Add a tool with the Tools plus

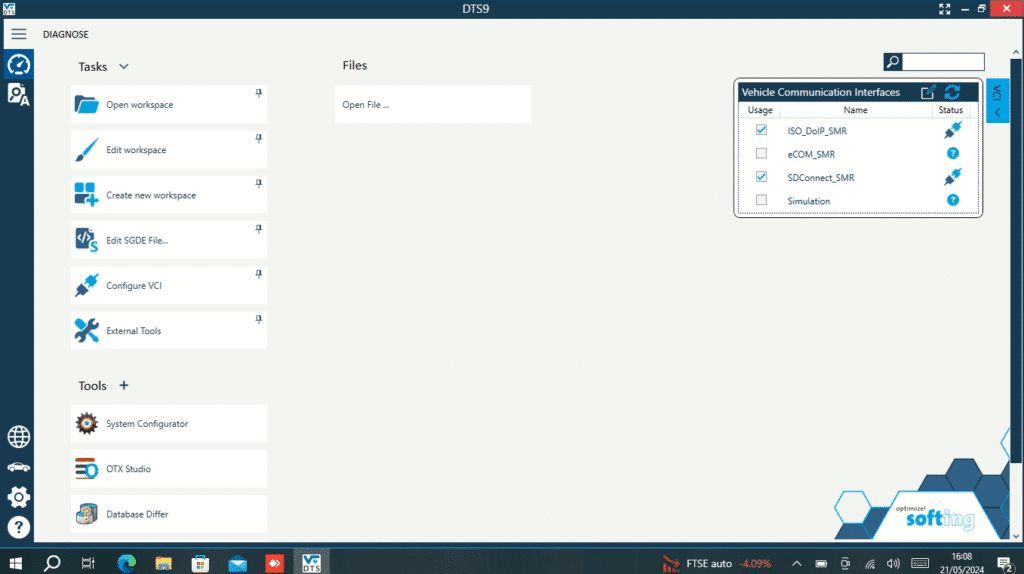tap(124, 385)
